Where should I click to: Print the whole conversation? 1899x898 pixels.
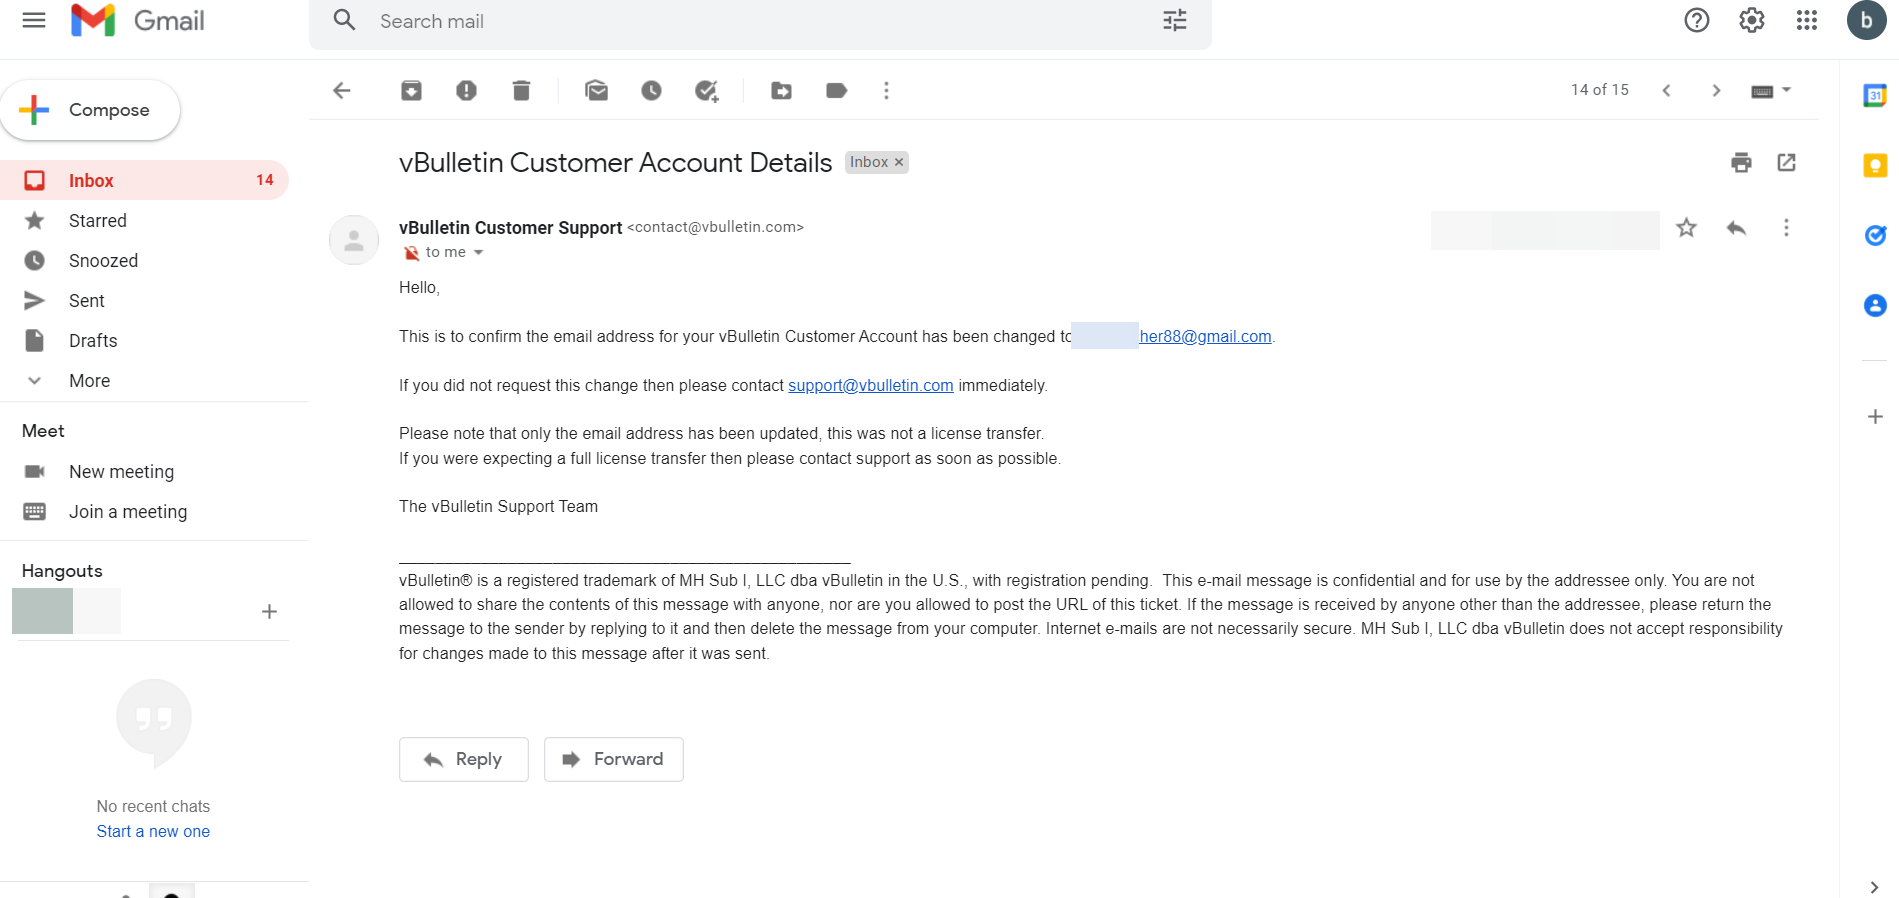(x=1741, y=163)
